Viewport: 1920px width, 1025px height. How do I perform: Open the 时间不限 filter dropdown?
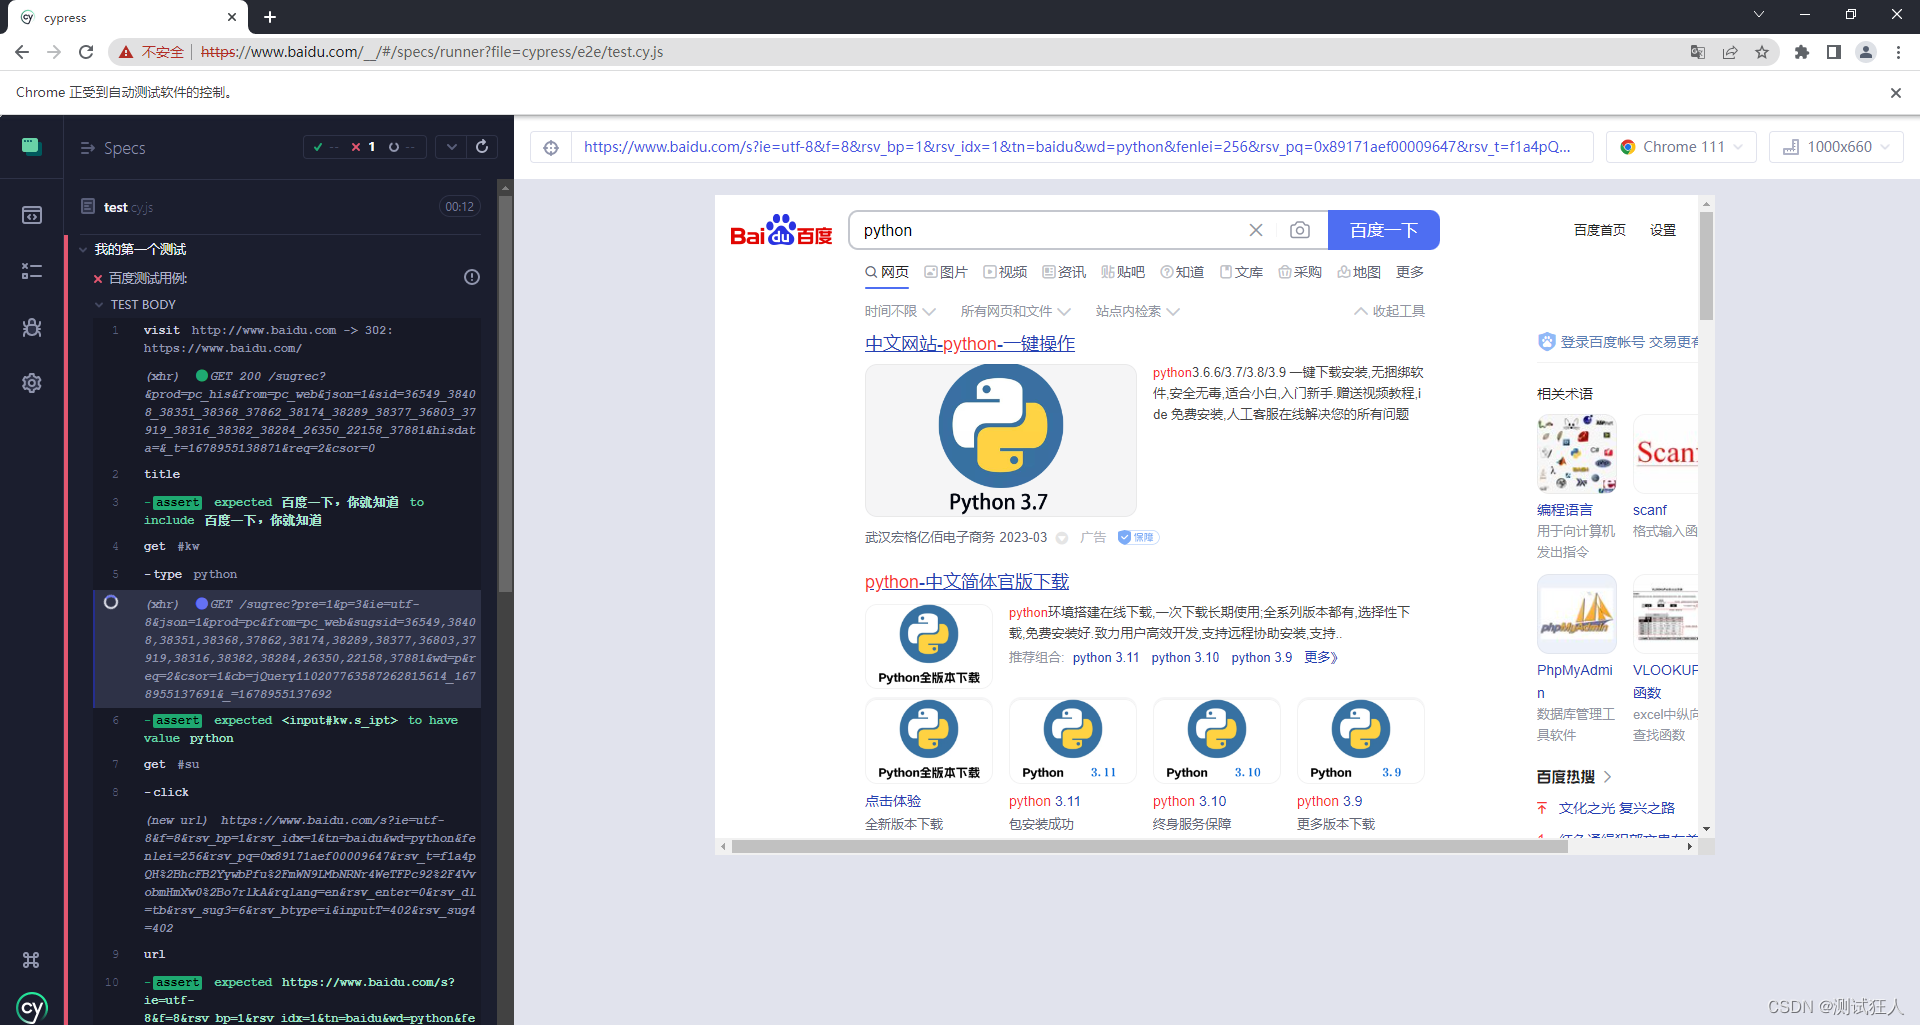(900, 311)
